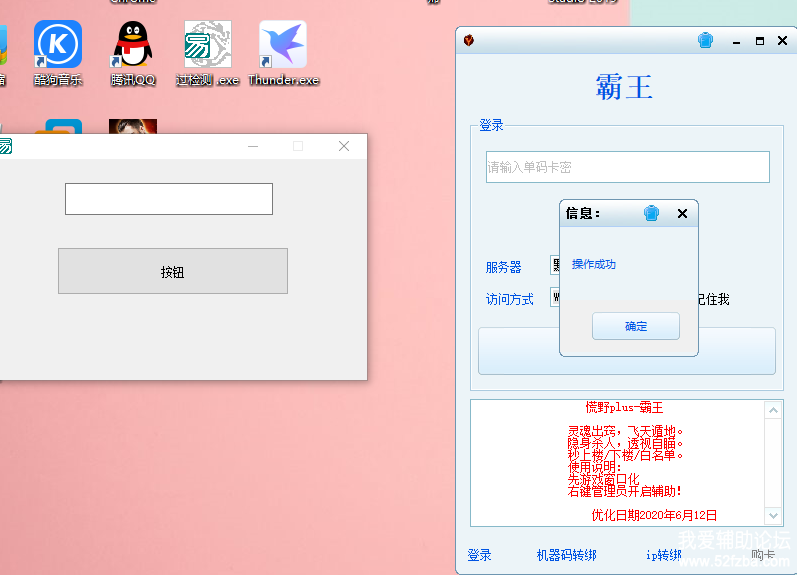The image size is (797, 575).
Task: Switch to the 机器码转绑 tab
Action: [566, 555]
